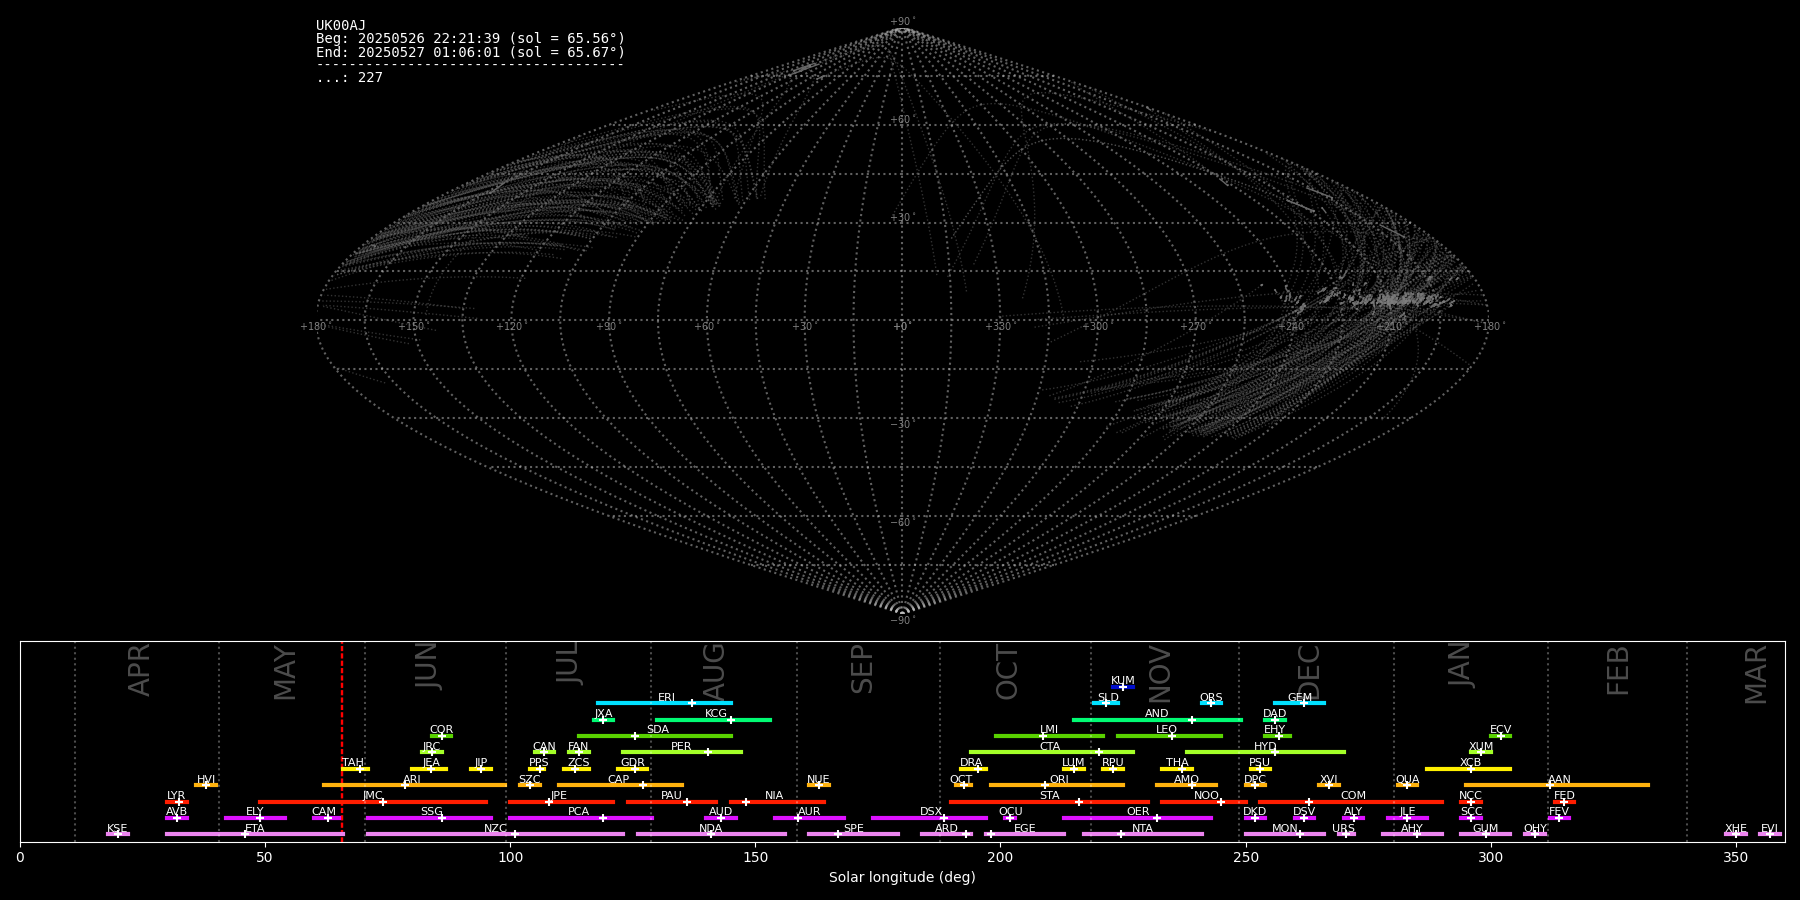Click the −90 latitude label at map bottom
The width and height of the screenshot is (1800, 900).
pos(901,621)
